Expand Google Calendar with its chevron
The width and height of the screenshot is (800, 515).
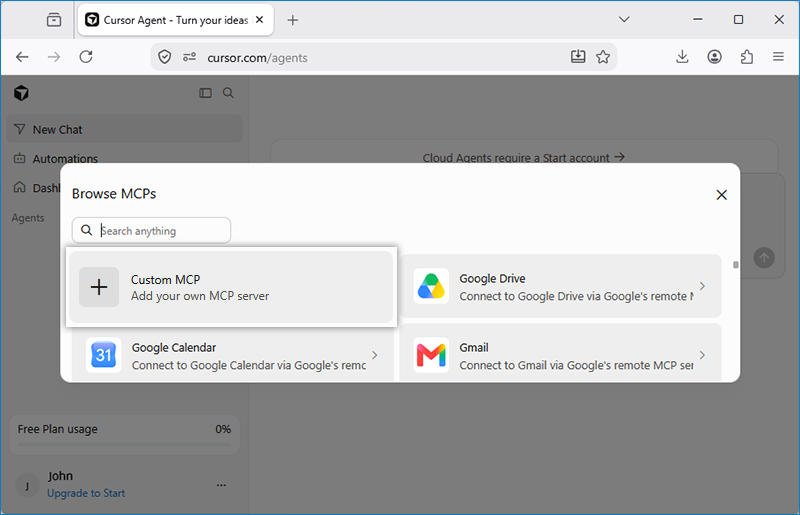pyautogui.click(x=375, y=355)
